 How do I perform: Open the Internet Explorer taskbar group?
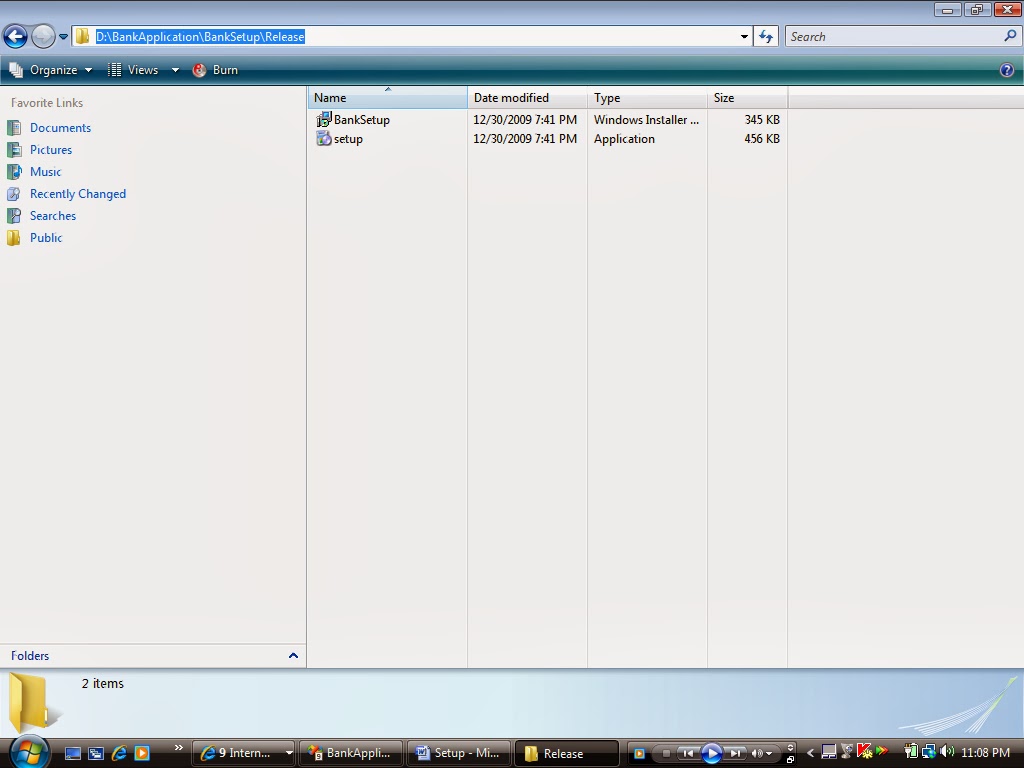(x=244, y=753)
